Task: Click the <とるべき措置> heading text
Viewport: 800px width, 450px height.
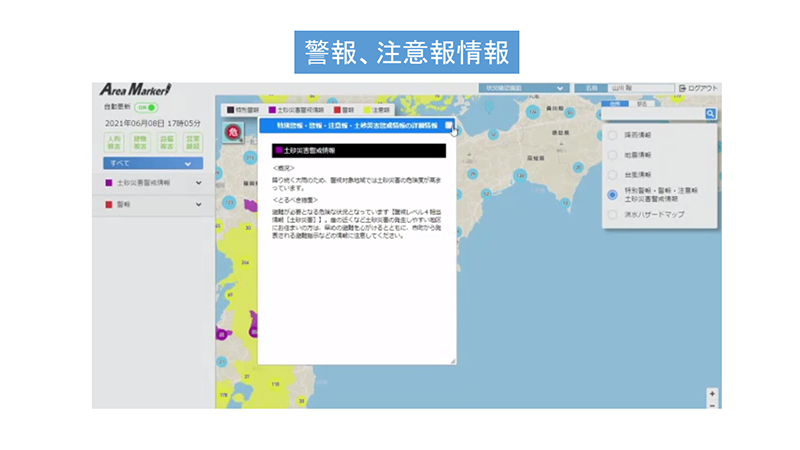Action: 295,200
